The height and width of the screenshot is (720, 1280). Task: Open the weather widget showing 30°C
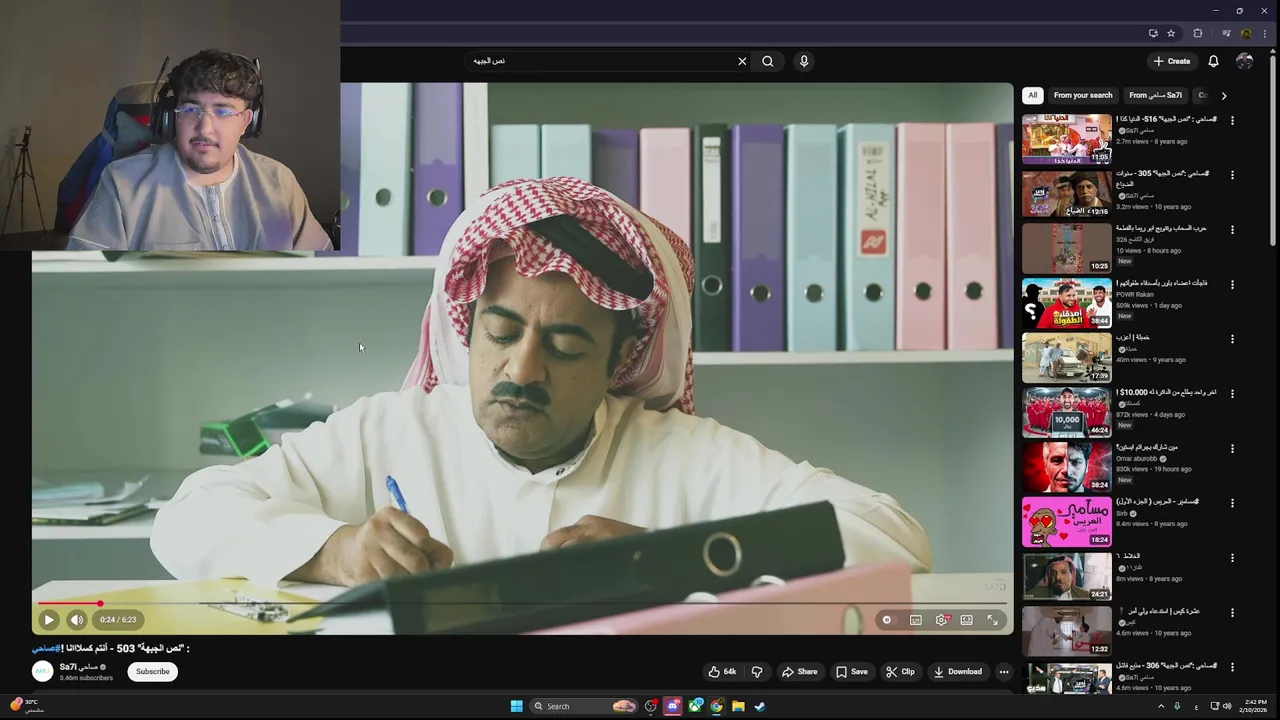[x=27, y=706]
